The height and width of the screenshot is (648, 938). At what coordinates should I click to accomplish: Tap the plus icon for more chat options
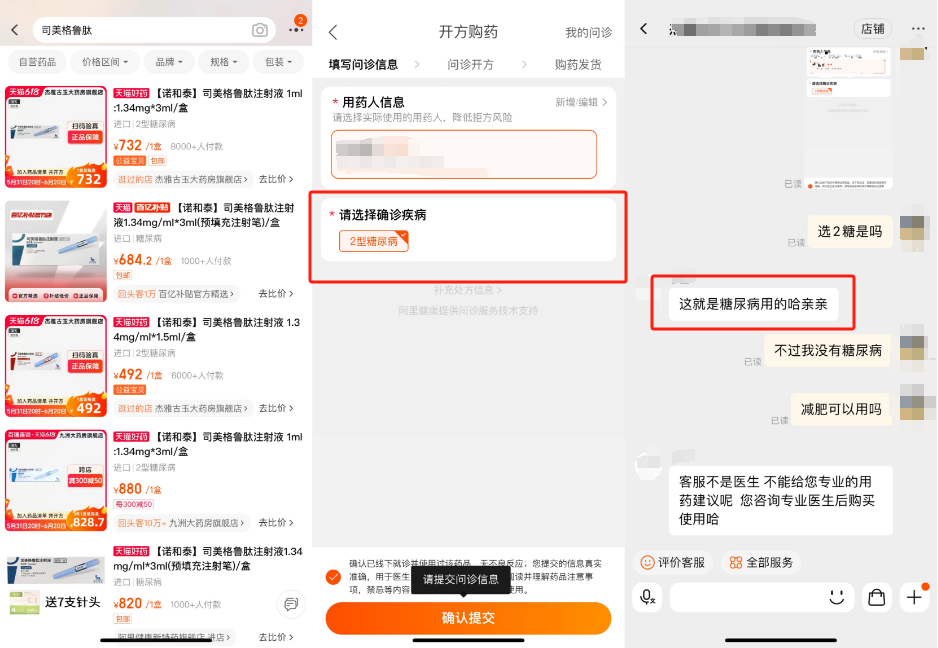tap(915, 597)
